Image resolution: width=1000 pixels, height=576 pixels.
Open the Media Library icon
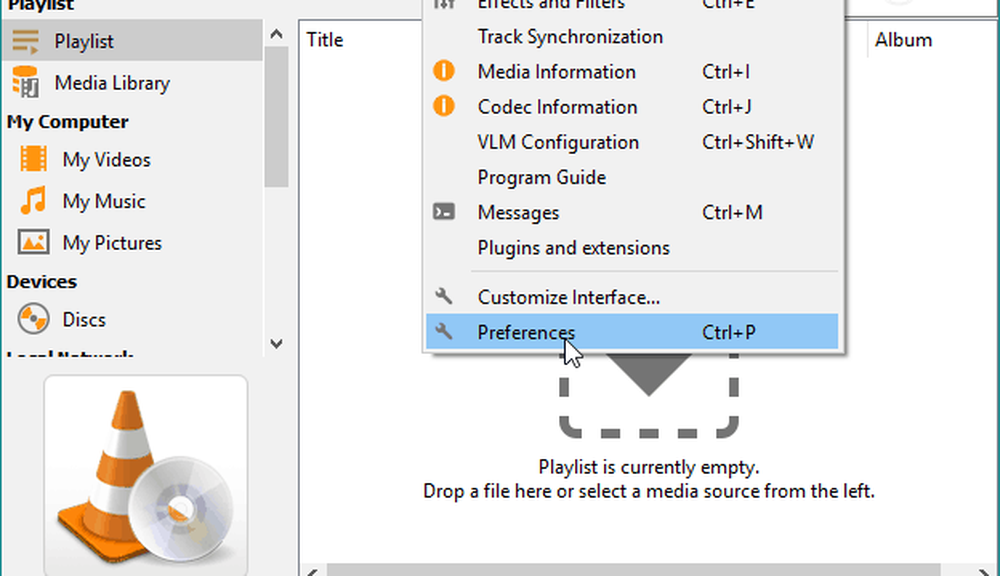point(26,83)
